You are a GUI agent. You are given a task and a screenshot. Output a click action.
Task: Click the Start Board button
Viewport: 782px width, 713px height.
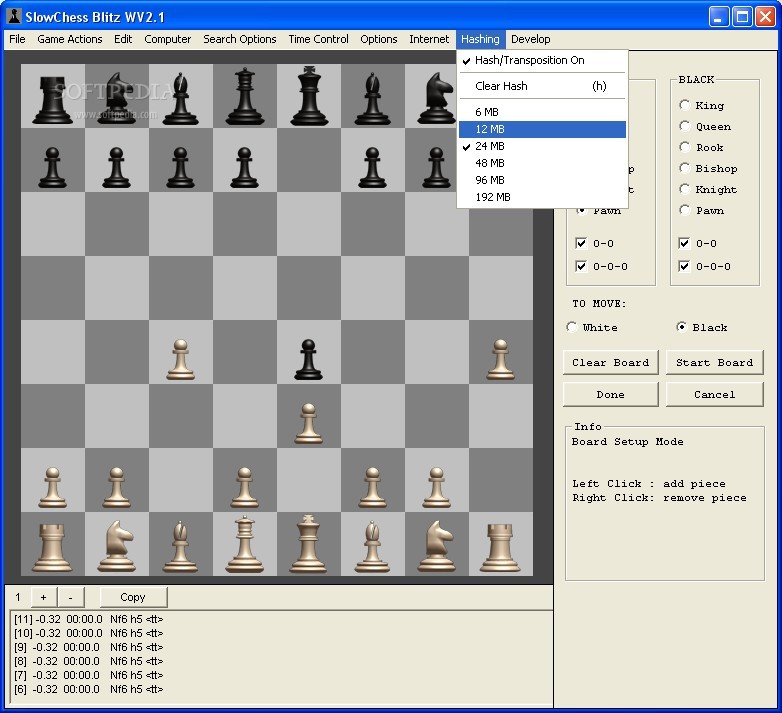pyautogui.click(x=714, y=362)
